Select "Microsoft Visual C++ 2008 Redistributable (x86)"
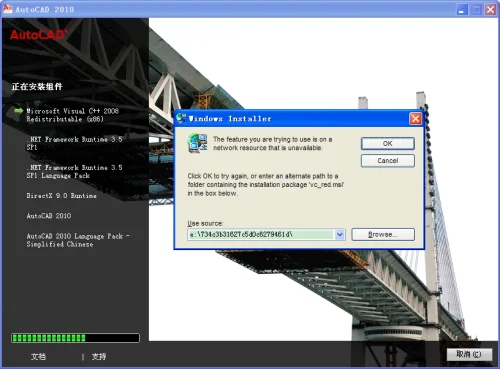Image resolution: width=500 pixels, height=369 pixels. pos(72,115)
